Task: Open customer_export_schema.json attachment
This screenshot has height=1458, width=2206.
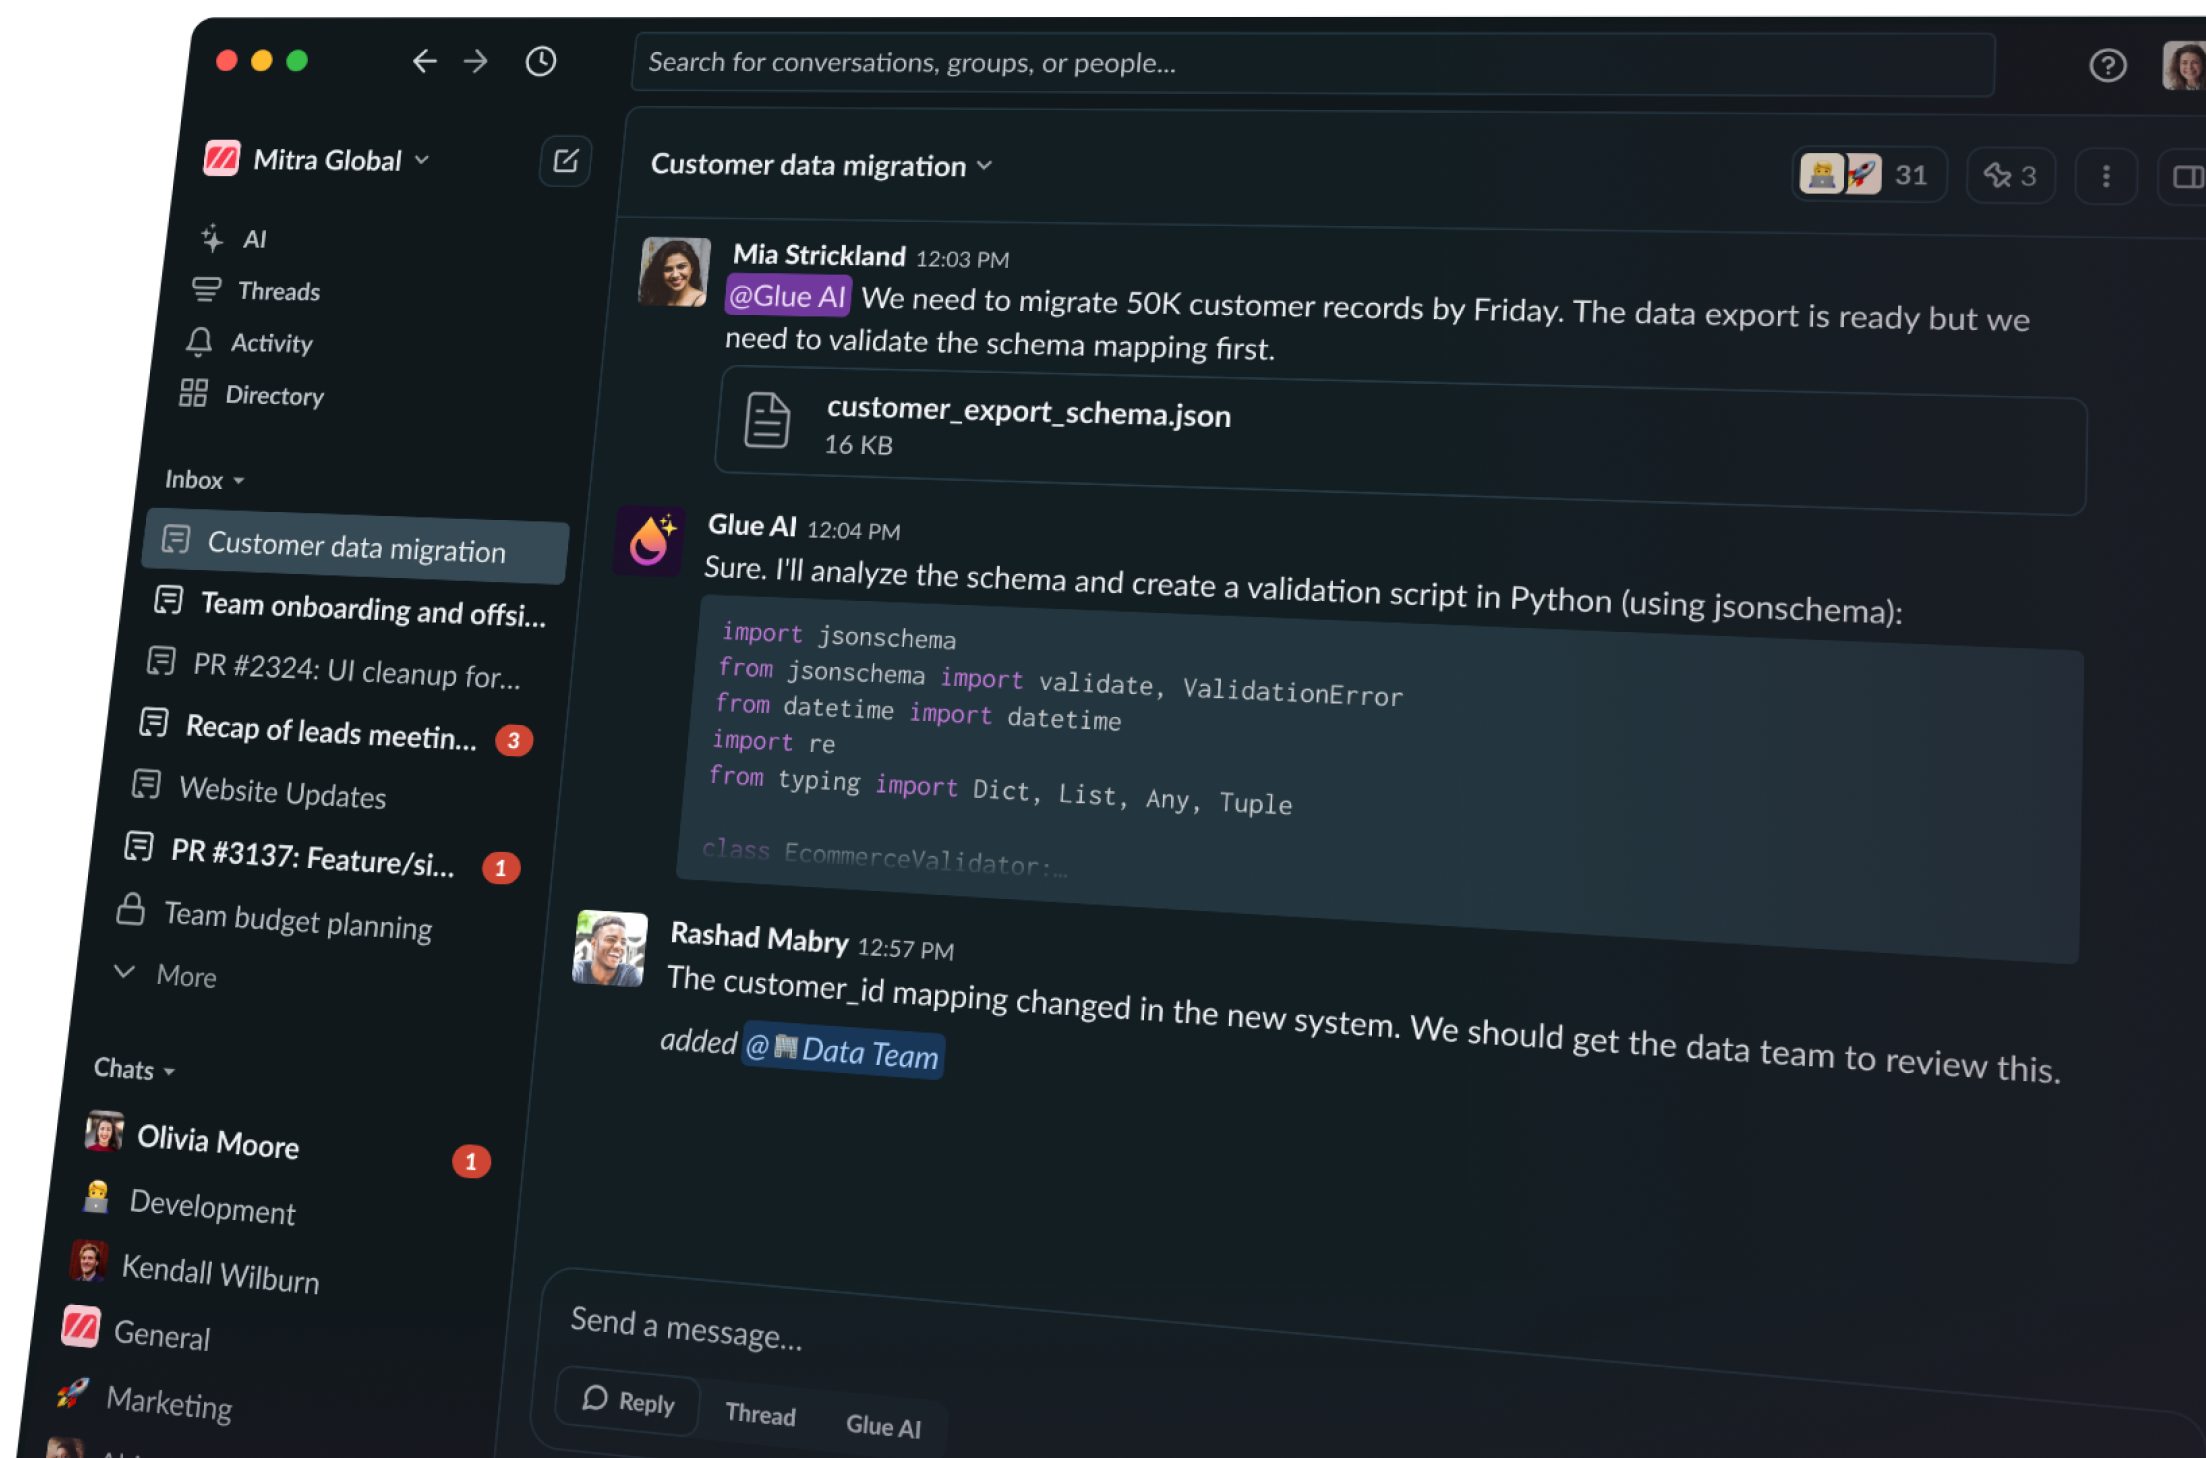Action: click(1028, 413)
